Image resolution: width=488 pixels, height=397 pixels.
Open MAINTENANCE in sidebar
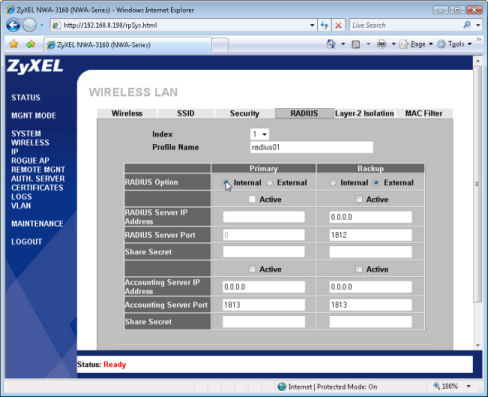click(x=37, y=224)
